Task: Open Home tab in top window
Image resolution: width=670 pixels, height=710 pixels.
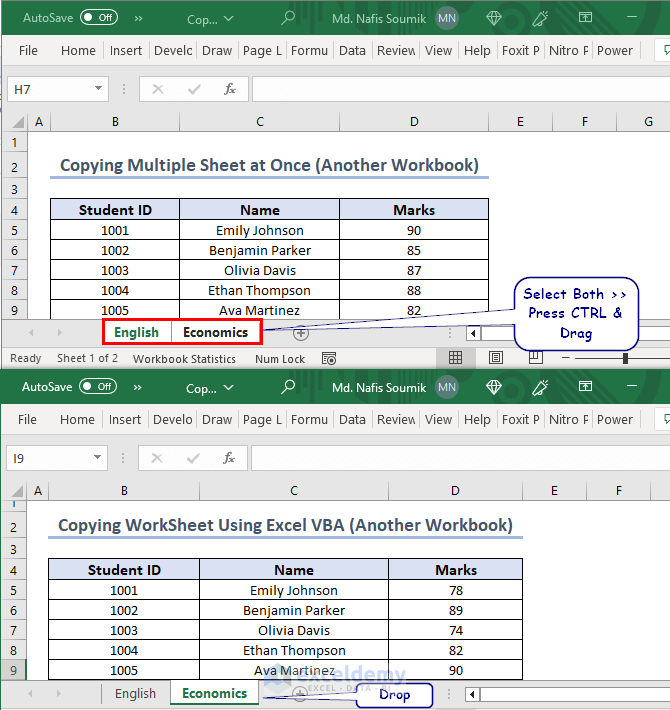Action: pos(78,50)
